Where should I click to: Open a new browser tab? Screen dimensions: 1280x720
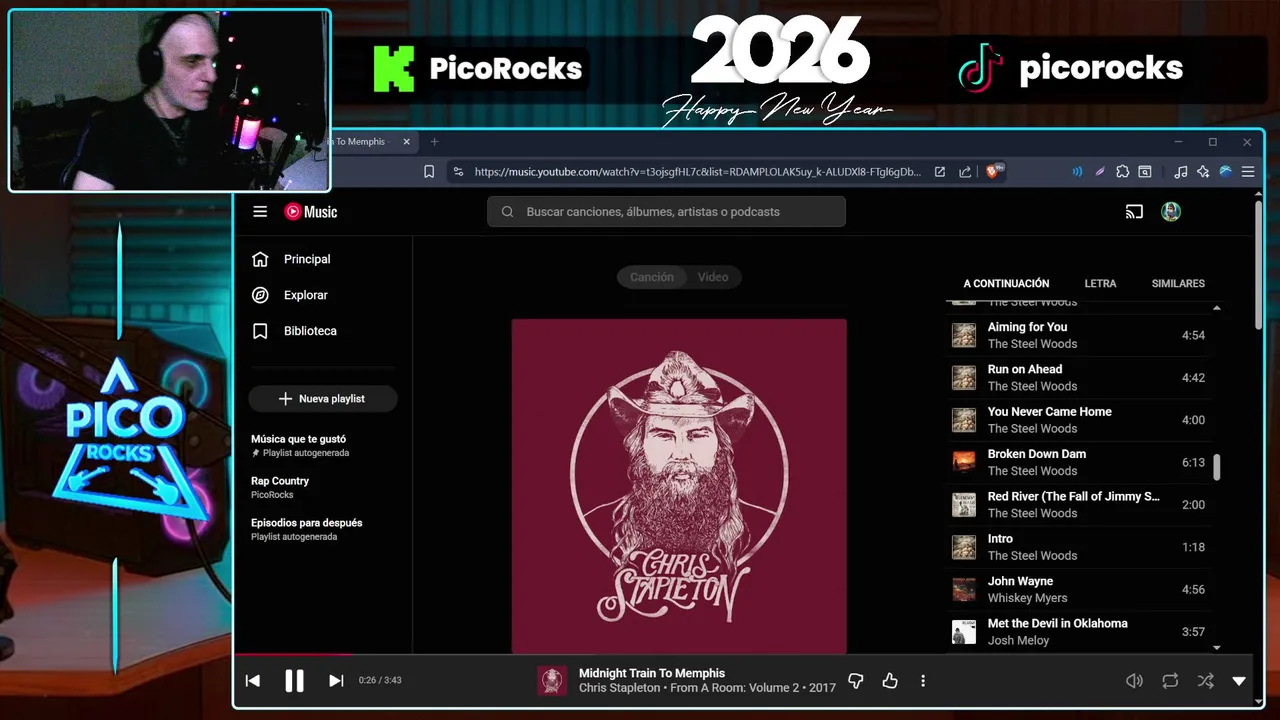434,142
